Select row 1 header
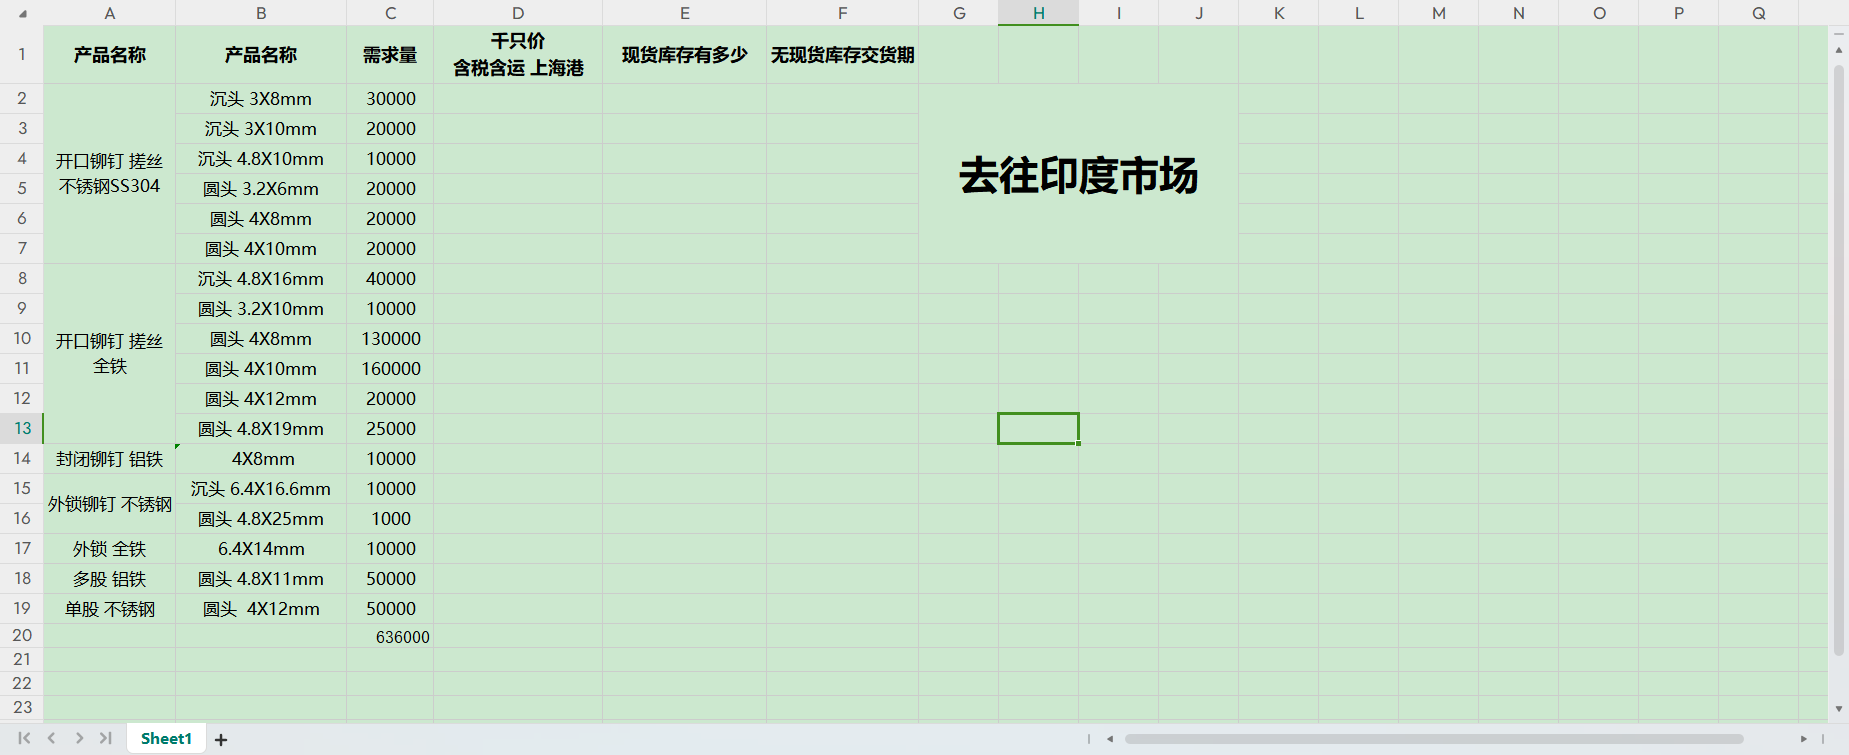Viewport: 1849px width, 755px height. coord(22,54)
